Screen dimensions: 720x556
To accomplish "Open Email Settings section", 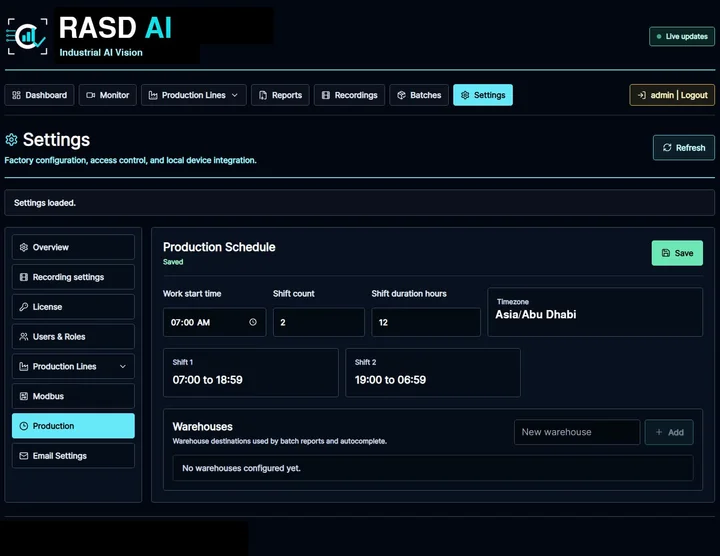I will (x=73, y=456).
